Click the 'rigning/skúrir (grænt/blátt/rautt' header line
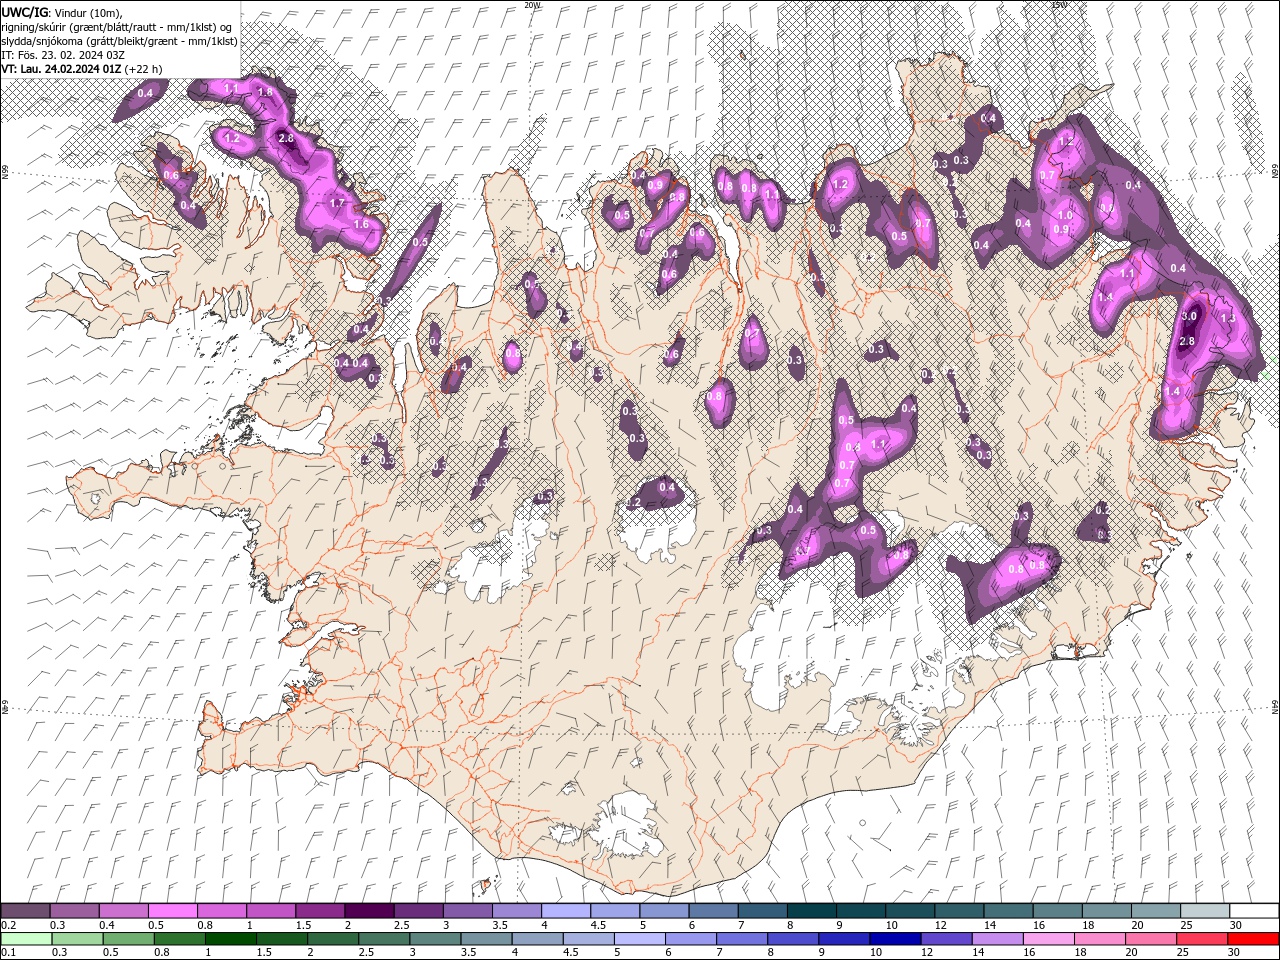This screenshot has width=1280, height=960. pyautogui.click(x=118, y=26)
